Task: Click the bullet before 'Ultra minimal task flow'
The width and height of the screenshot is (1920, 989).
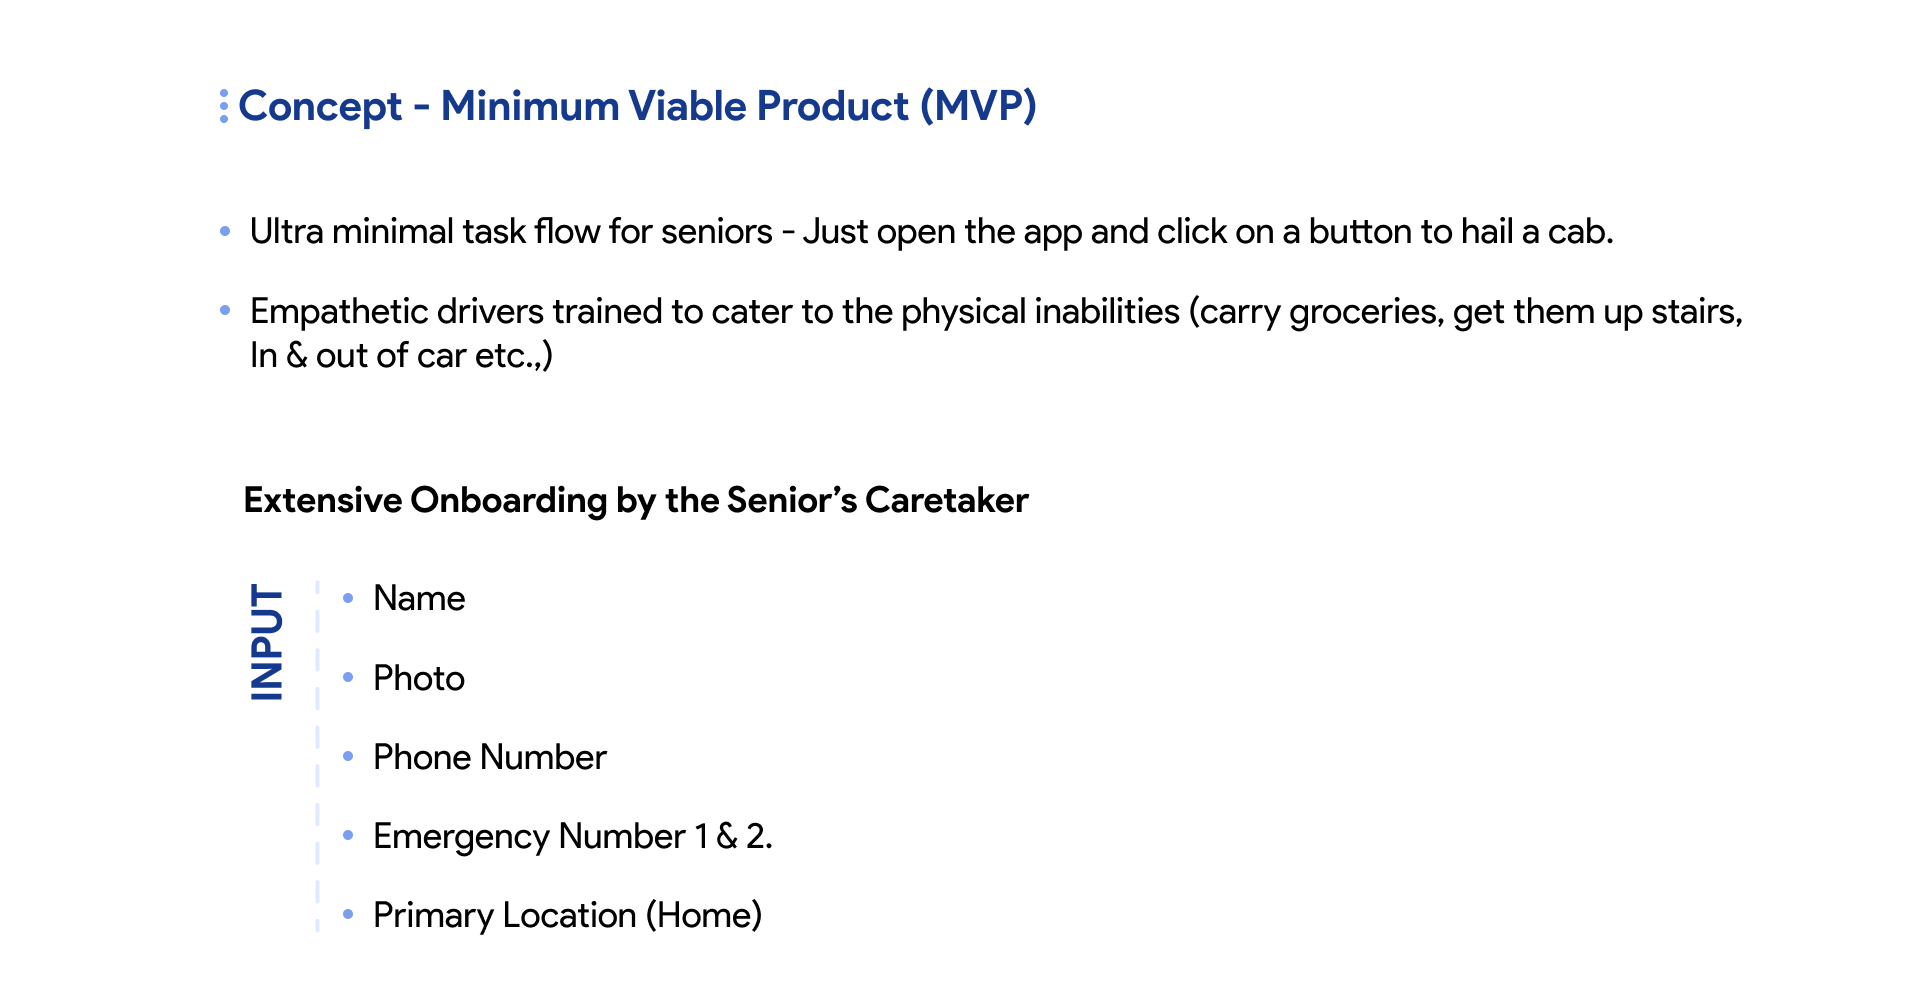Action: coord(225,232)
